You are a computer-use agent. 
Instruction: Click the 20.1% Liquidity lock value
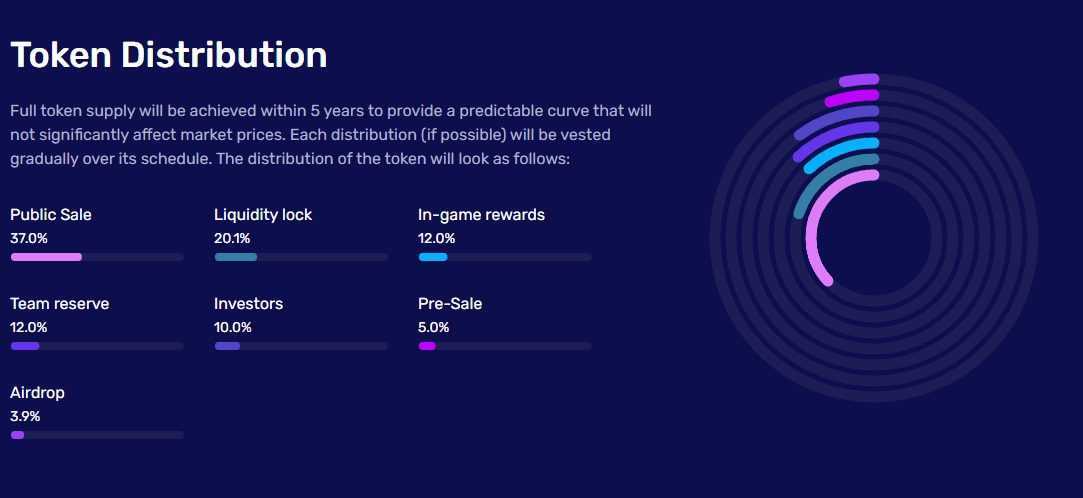click(x=232, y=238)
